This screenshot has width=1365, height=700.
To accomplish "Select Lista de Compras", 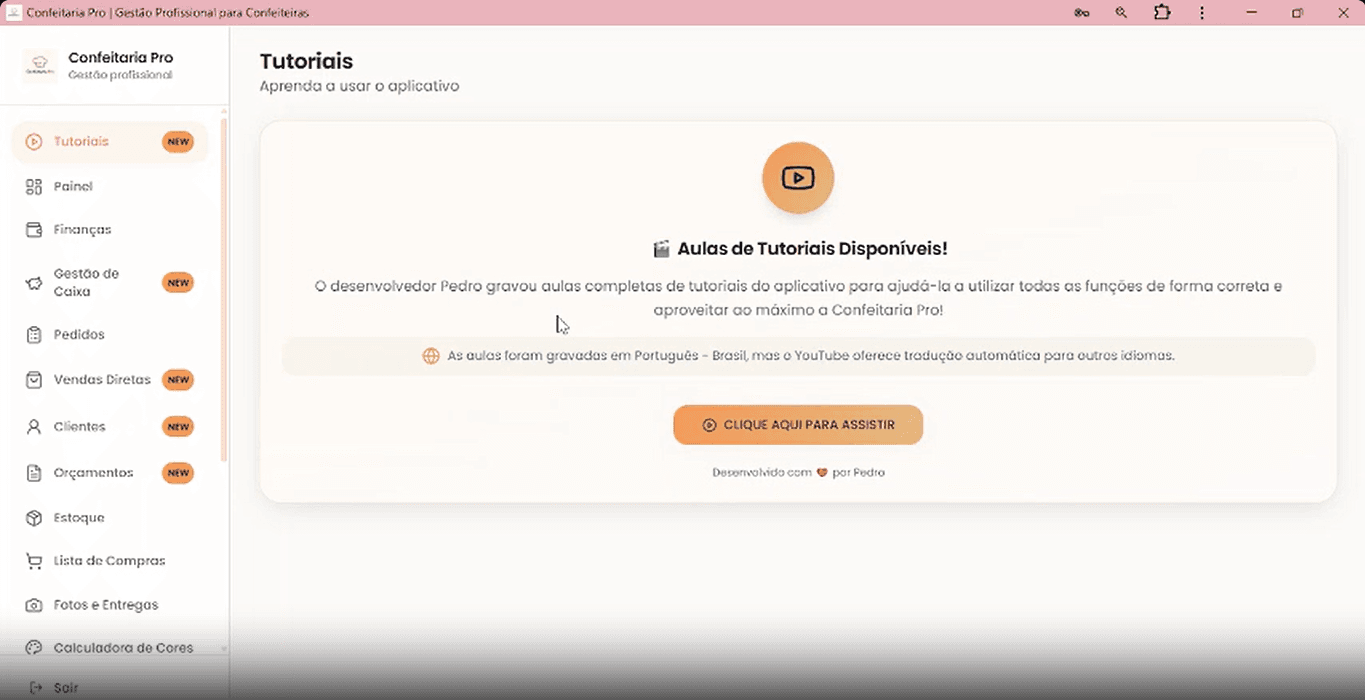I will coord(110,561).
